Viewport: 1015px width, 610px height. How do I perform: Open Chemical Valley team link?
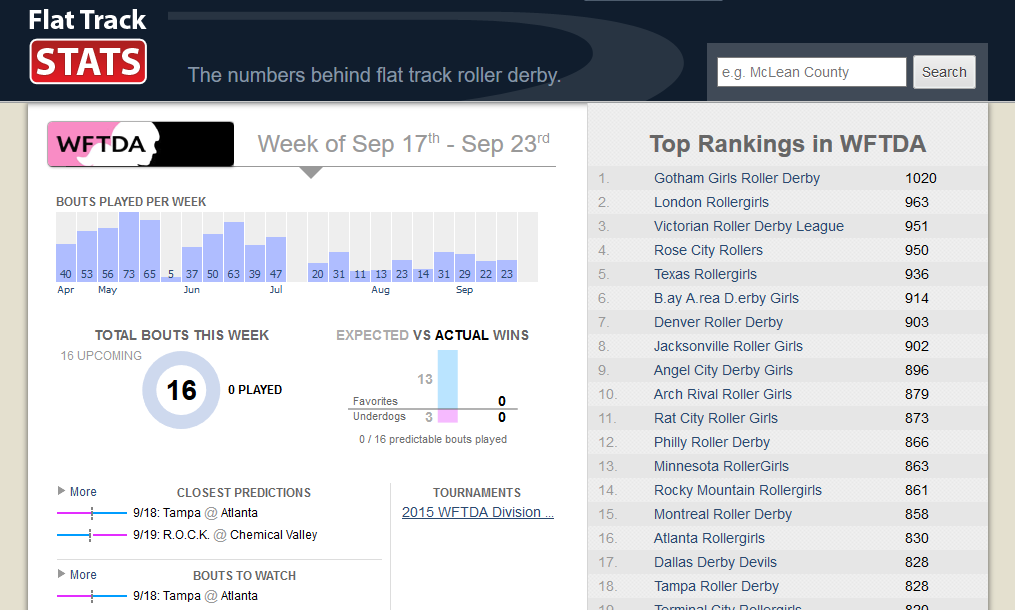(x=273, y=535)
